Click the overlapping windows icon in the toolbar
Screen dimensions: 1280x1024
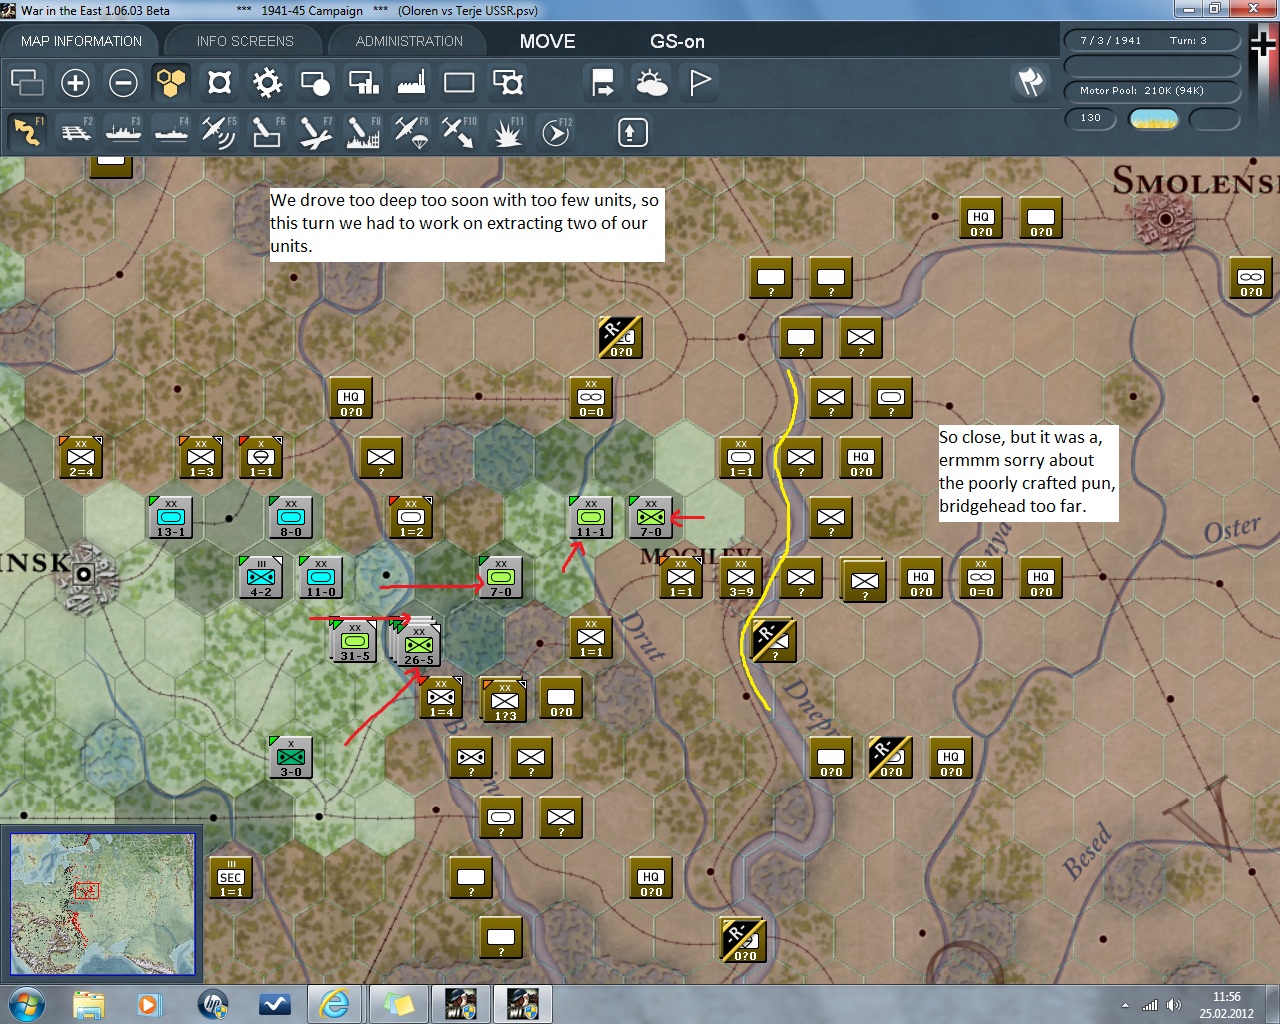pos(27,82)
